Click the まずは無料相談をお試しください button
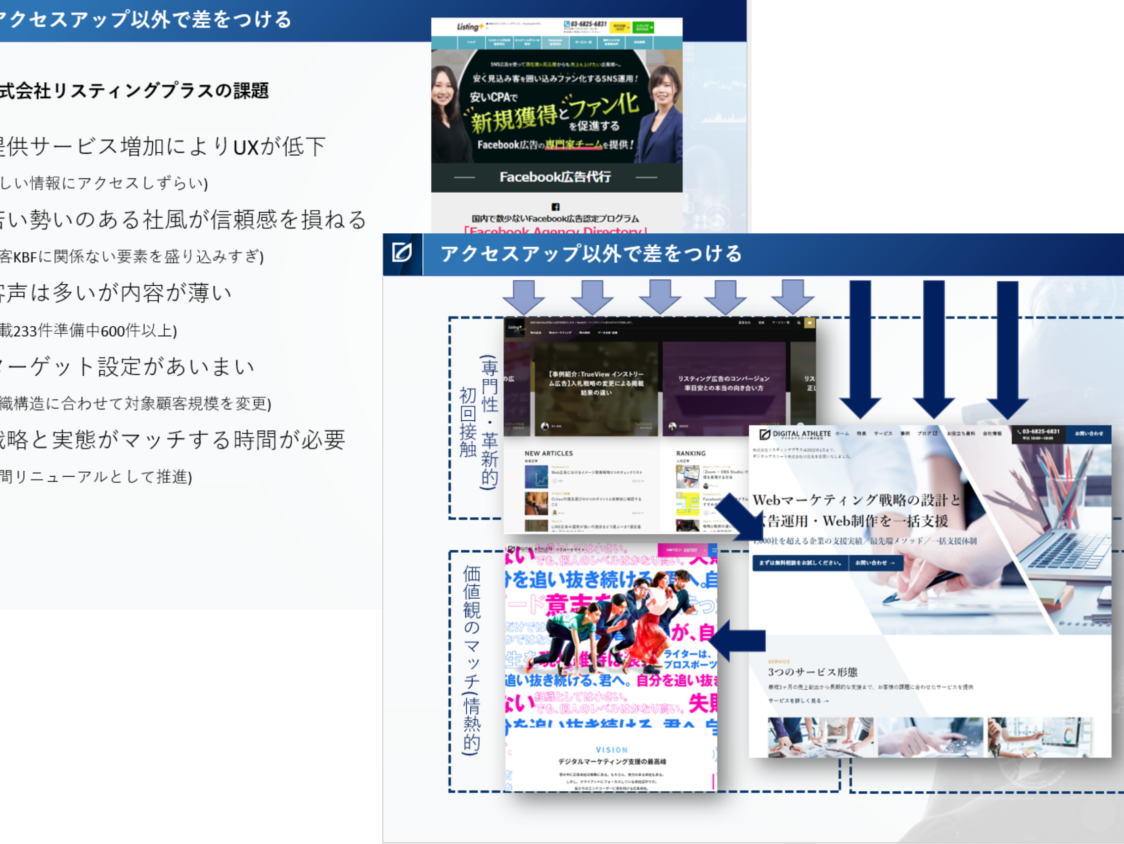The image size is (1124, 844). pos(800,563)
